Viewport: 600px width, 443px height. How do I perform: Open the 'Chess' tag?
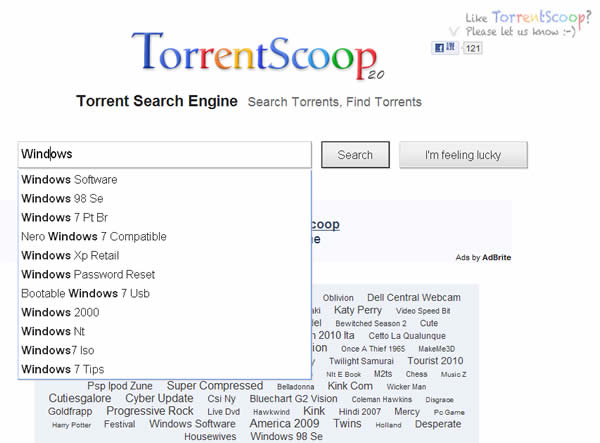pyautogui.click(x=416, y=374)
